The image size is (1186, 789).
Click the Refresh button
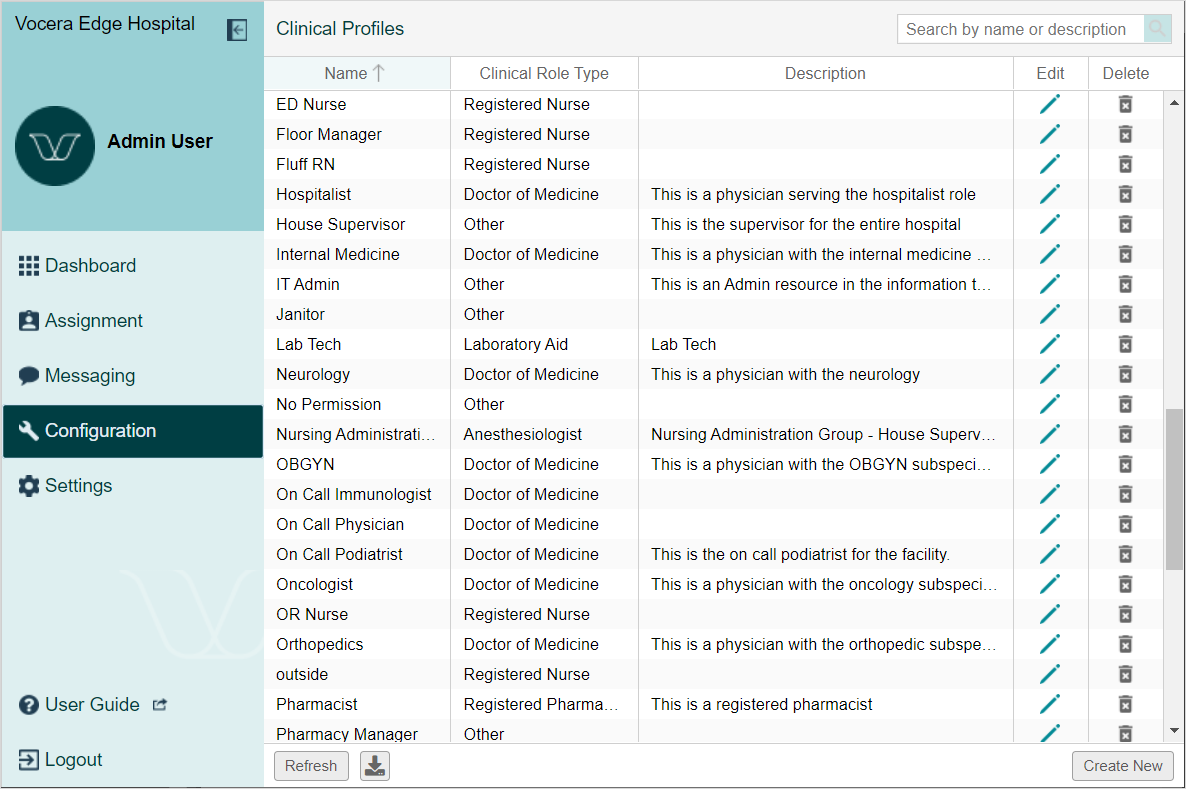pos(311,765)
